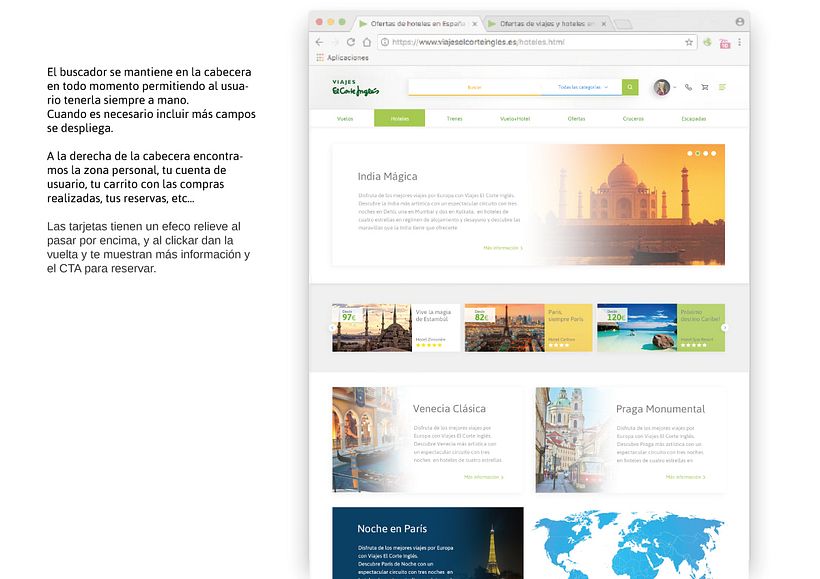Open the shopping cart in the site header
Screen dimensions: 820x579
pos(705,87)
